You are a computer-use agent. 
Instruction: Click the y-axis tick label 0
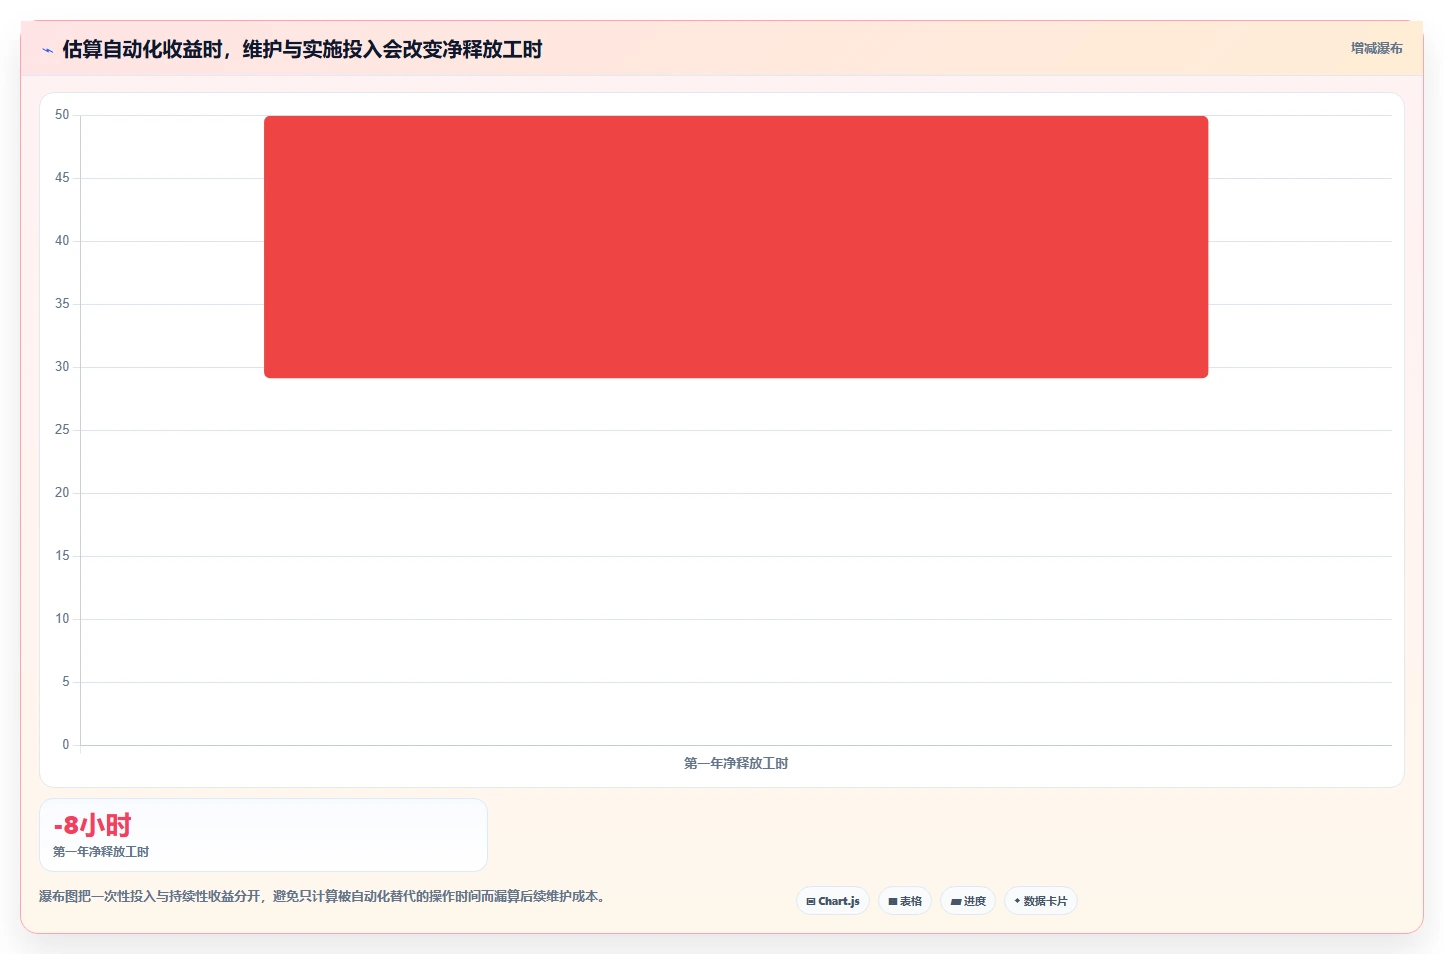[x=66, y=745]
